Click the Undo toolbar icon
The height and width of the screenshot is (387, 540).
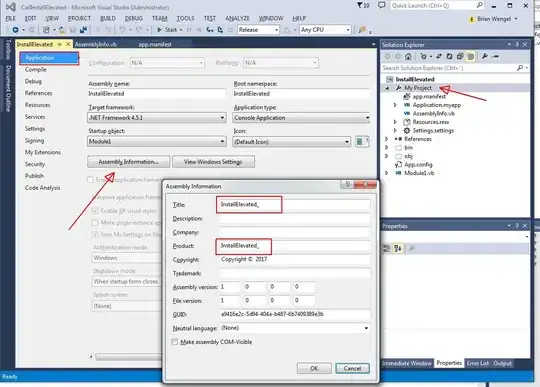(122, 30)
